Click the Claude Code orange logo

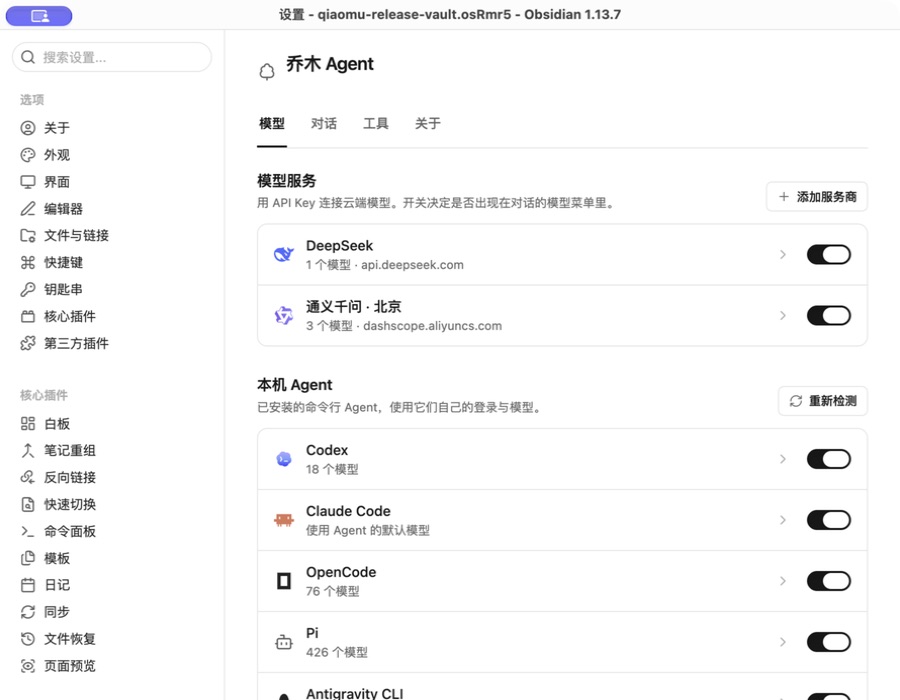[x=284, y=520]
